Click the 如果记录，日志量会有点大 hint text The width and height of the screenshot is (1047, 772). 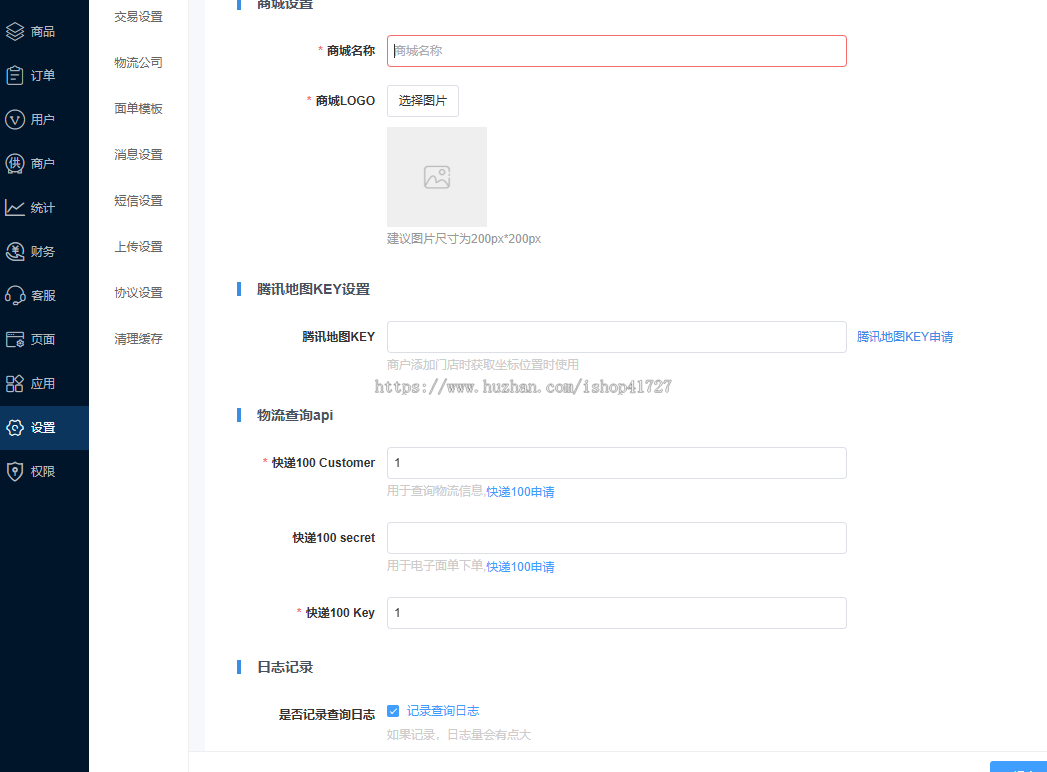click(x=459, y=735)
